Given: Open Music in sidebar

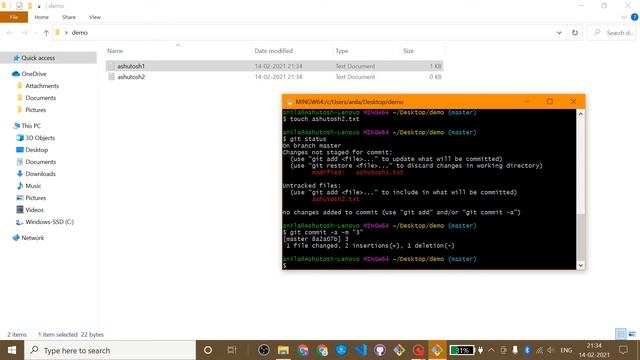Looking at the screenshot, I should click(x=33, y=186).
